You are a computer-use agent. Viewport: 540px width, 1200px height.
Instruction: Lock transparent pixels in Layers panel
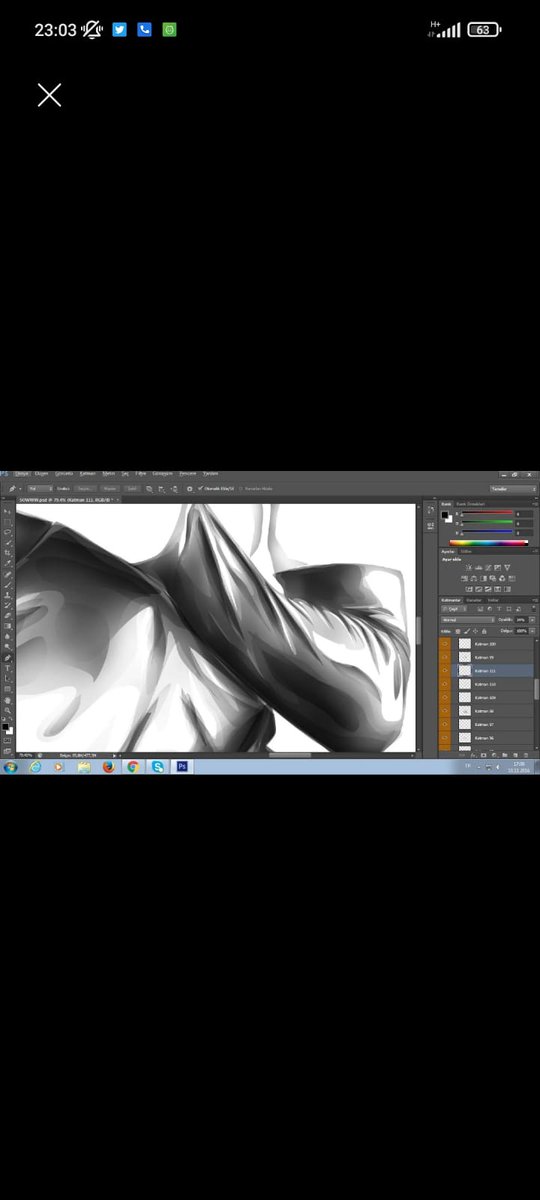pos(458,631)
